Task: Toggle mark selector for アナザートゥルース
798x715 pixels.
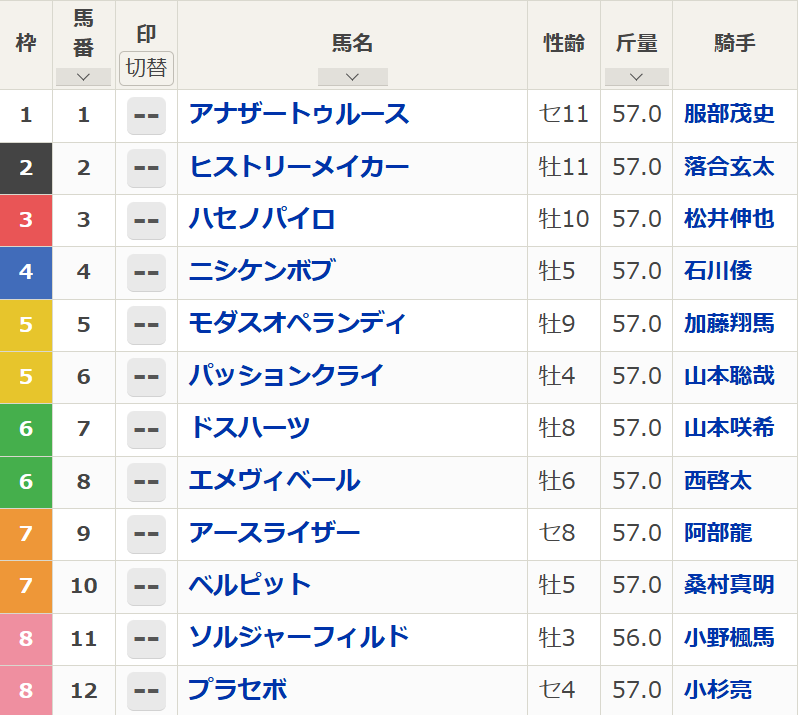Action: click(x=146, y=115)
